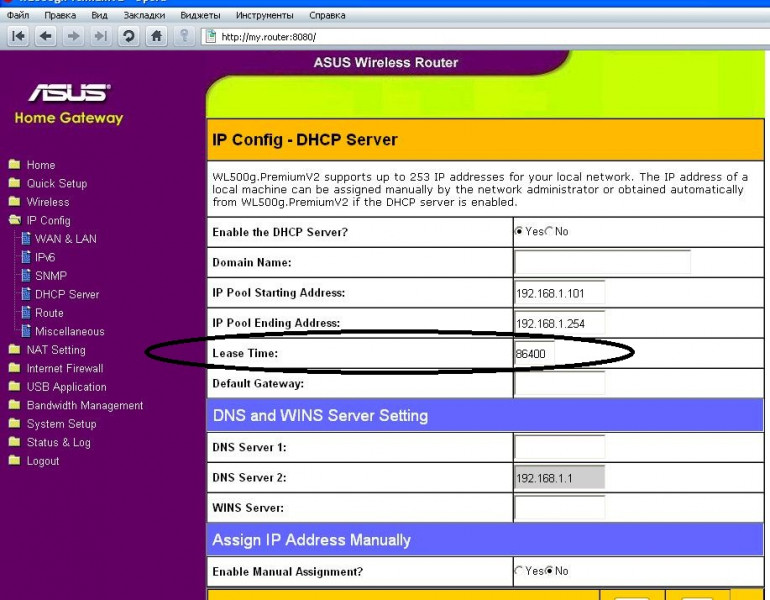
Task: Go back with the Back arrow
Action: 46,36
